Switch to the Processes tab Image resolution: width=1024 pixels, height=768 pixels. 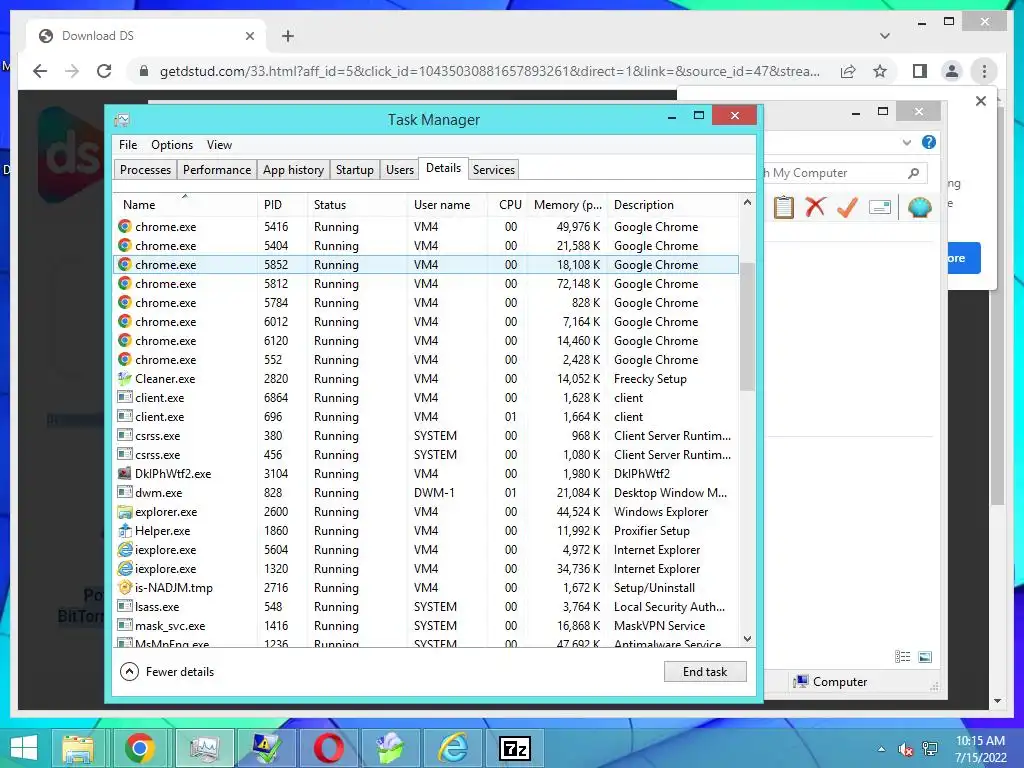145,170
